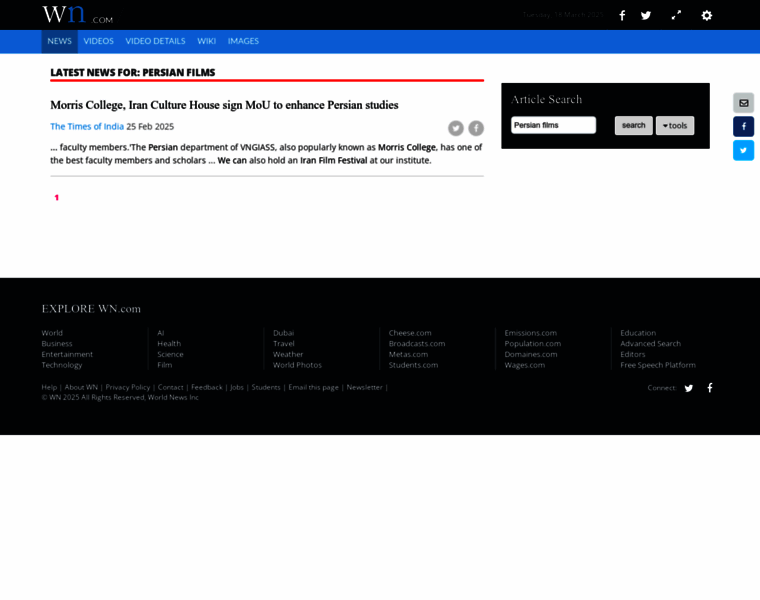Open Cheese.com footer link

point(410,333)
